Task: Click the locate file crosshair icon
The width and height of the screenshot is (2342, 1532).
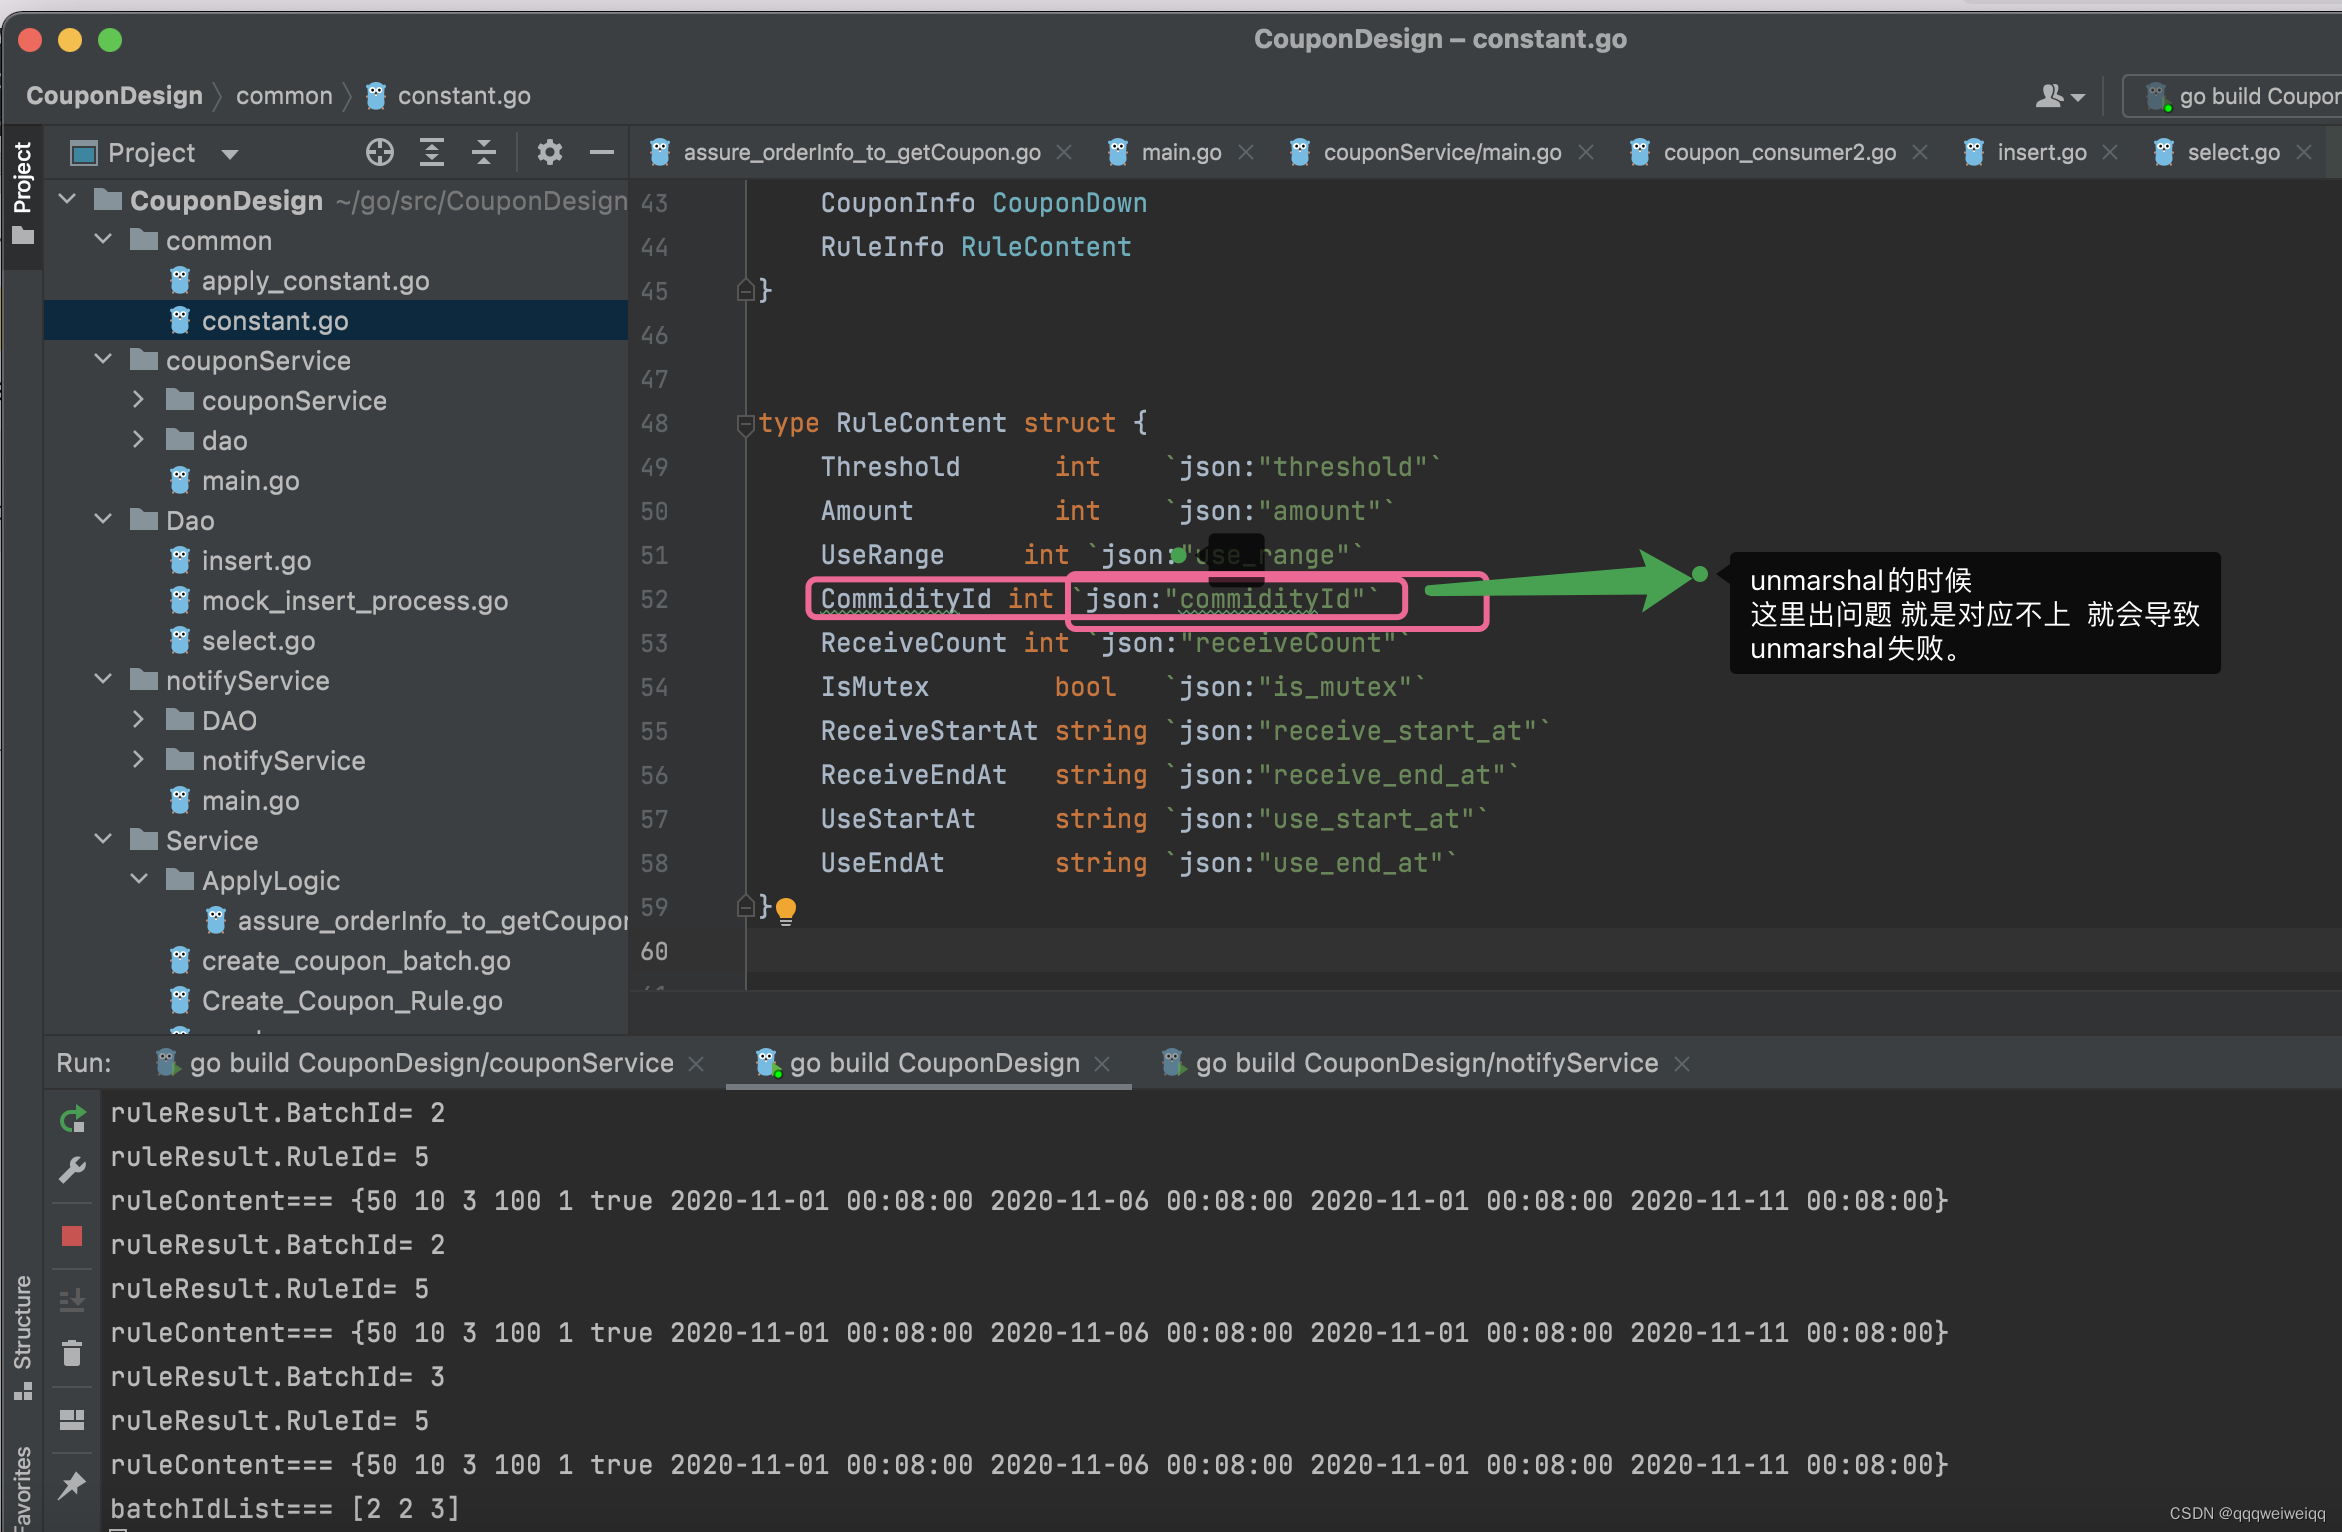Action: point(379,152)
